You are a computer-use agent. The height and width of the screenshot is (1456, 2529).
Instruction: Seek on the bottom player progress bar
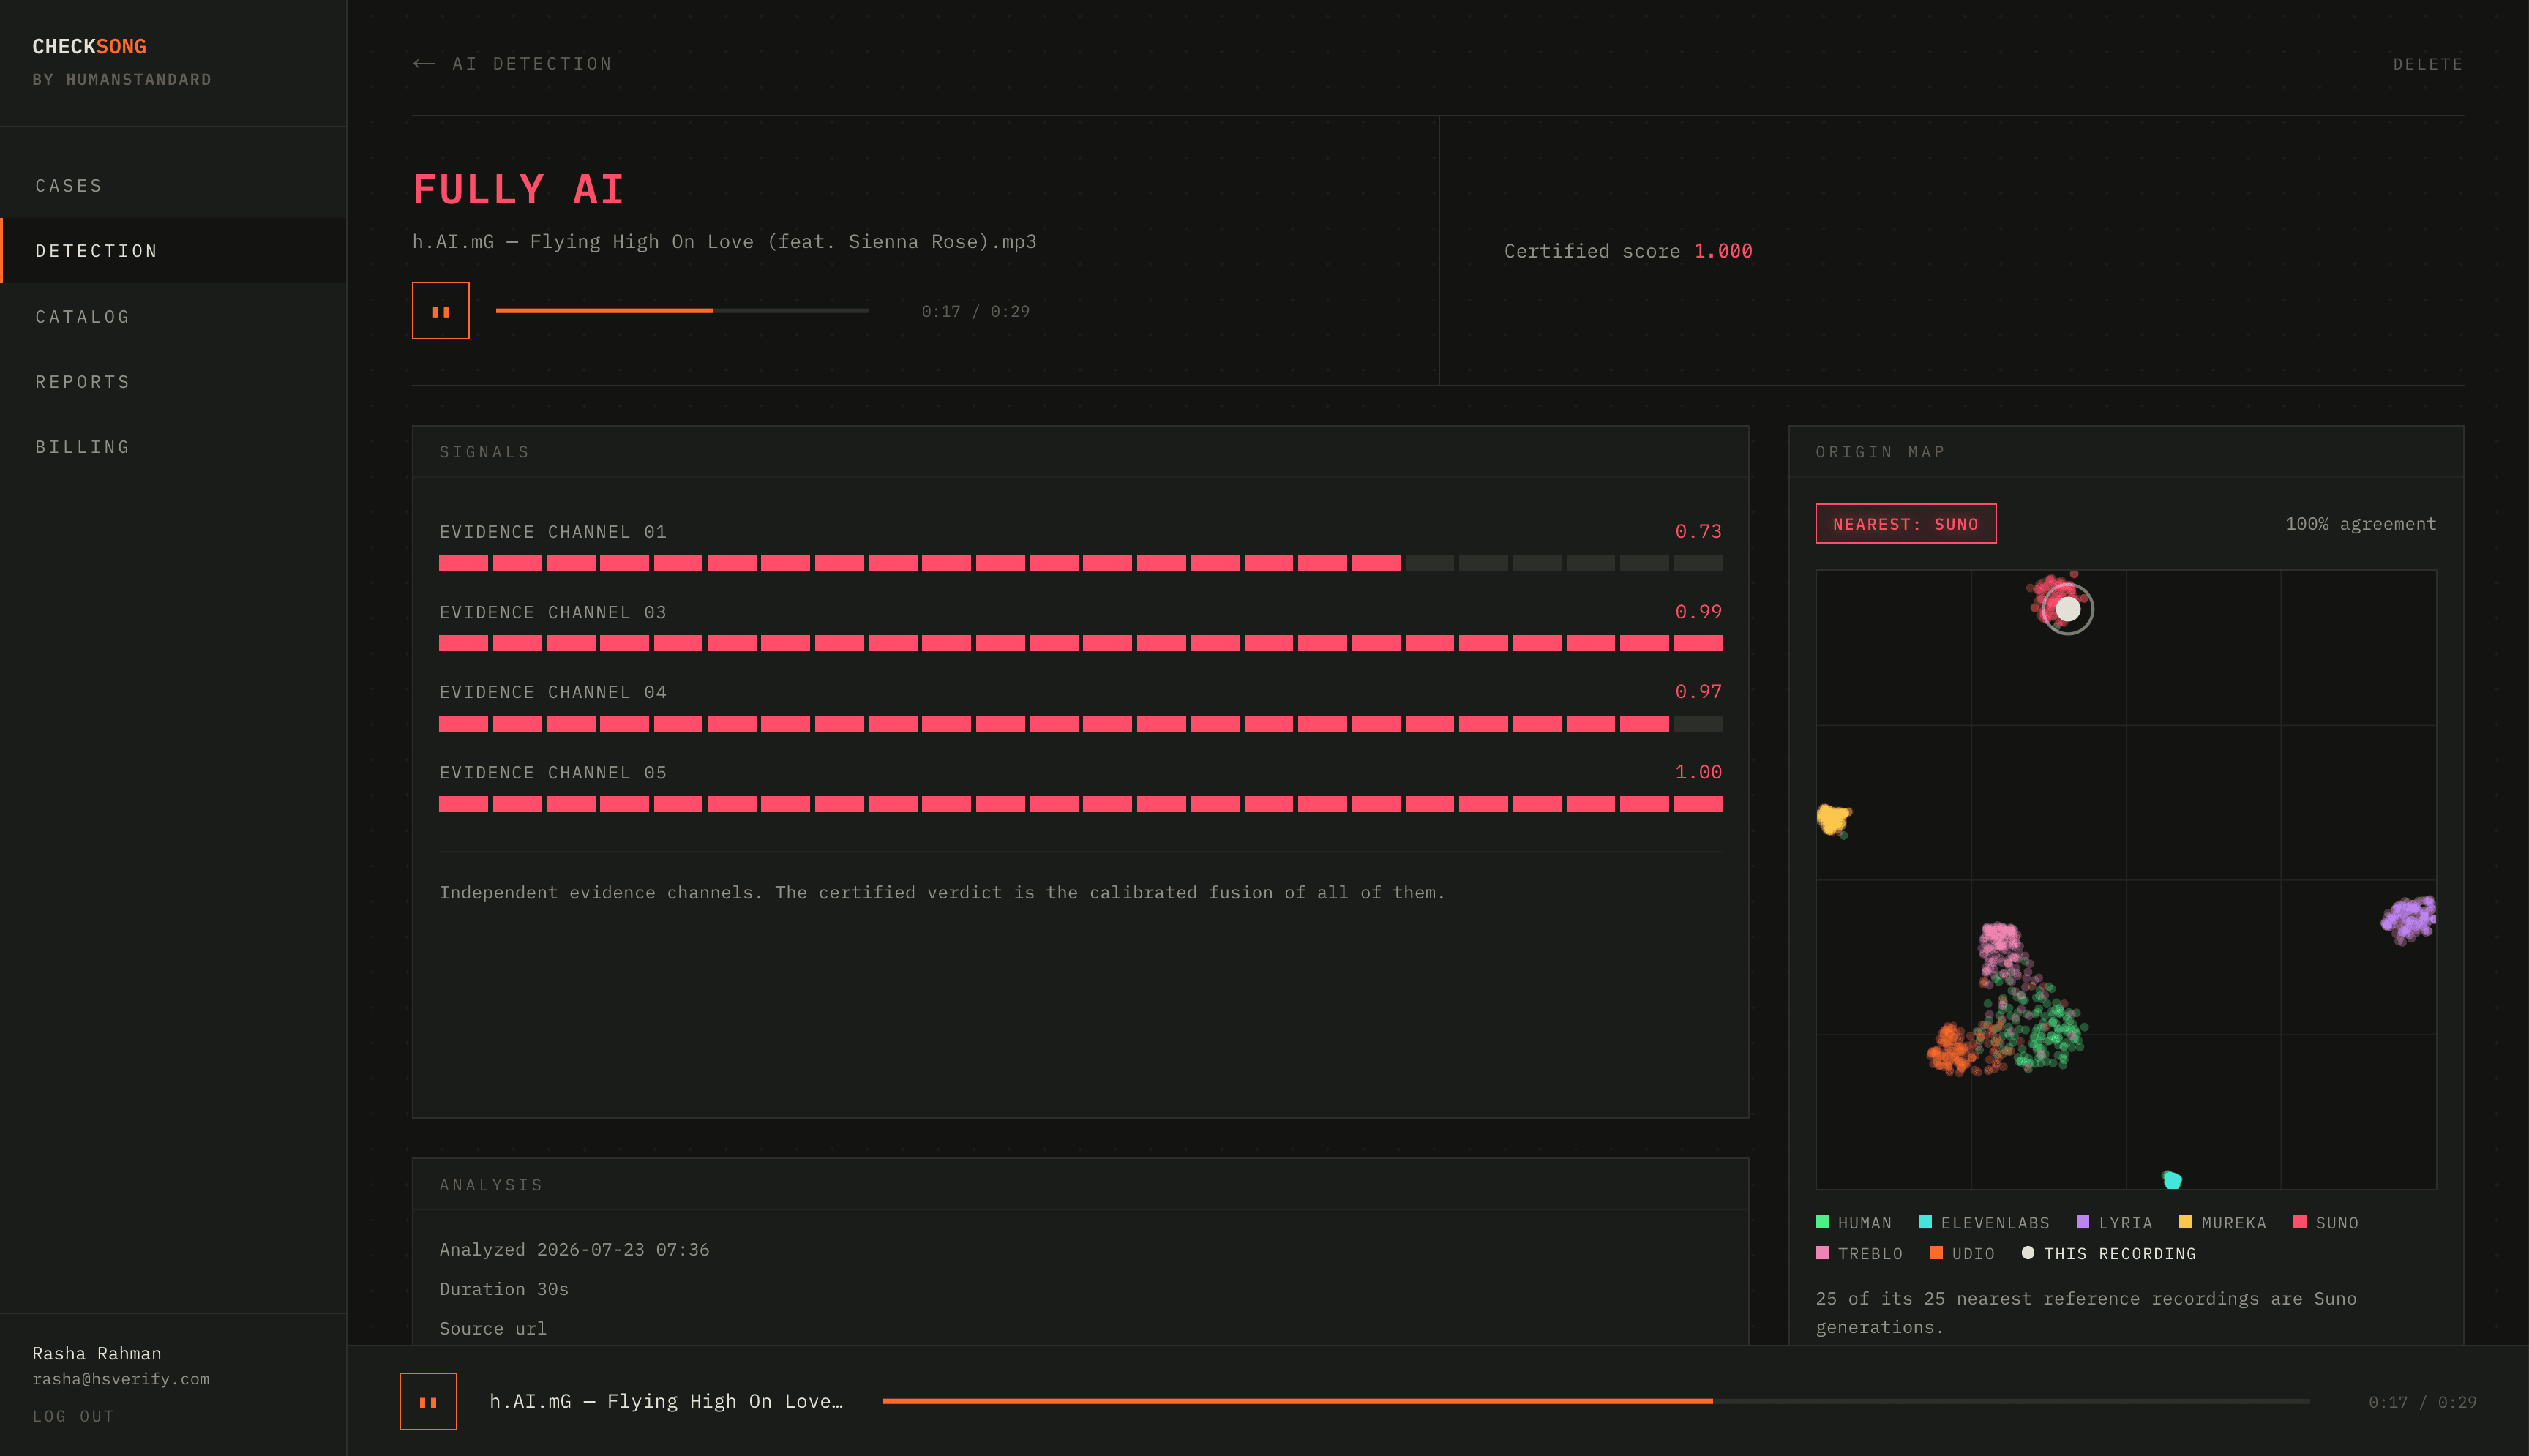click(1595, 1401)
